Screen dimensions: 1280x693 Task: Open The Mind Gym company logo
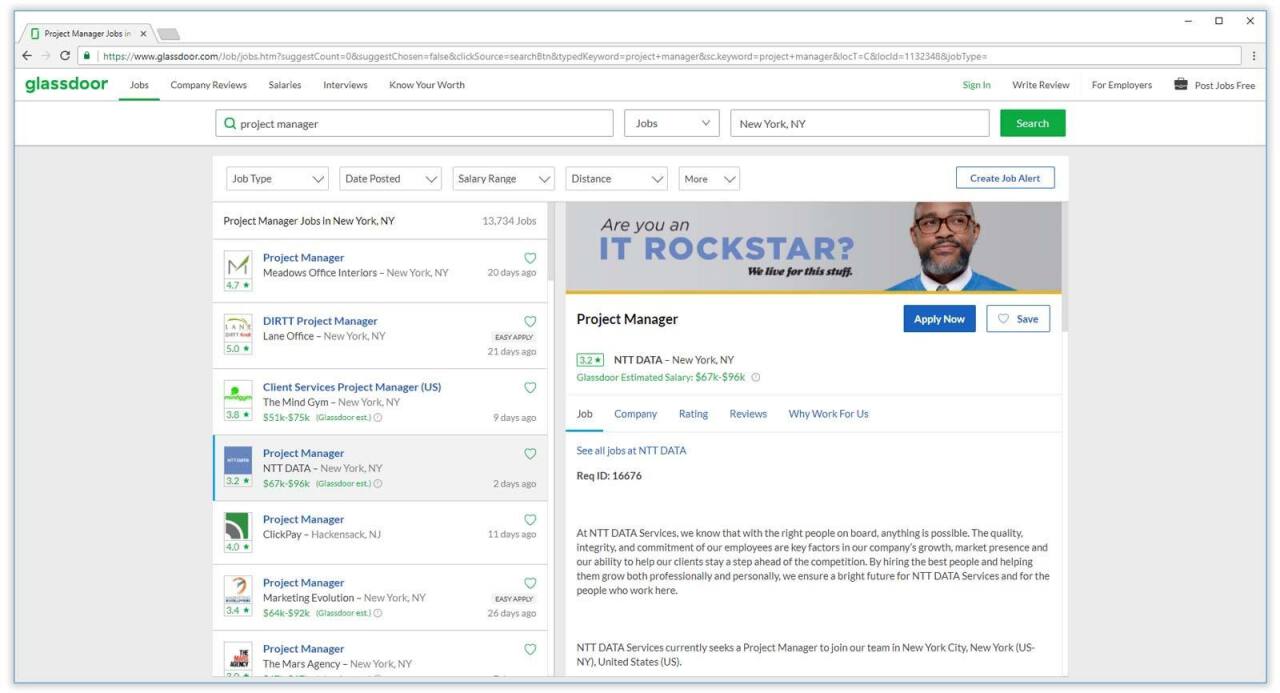click(x=238, y=394)
